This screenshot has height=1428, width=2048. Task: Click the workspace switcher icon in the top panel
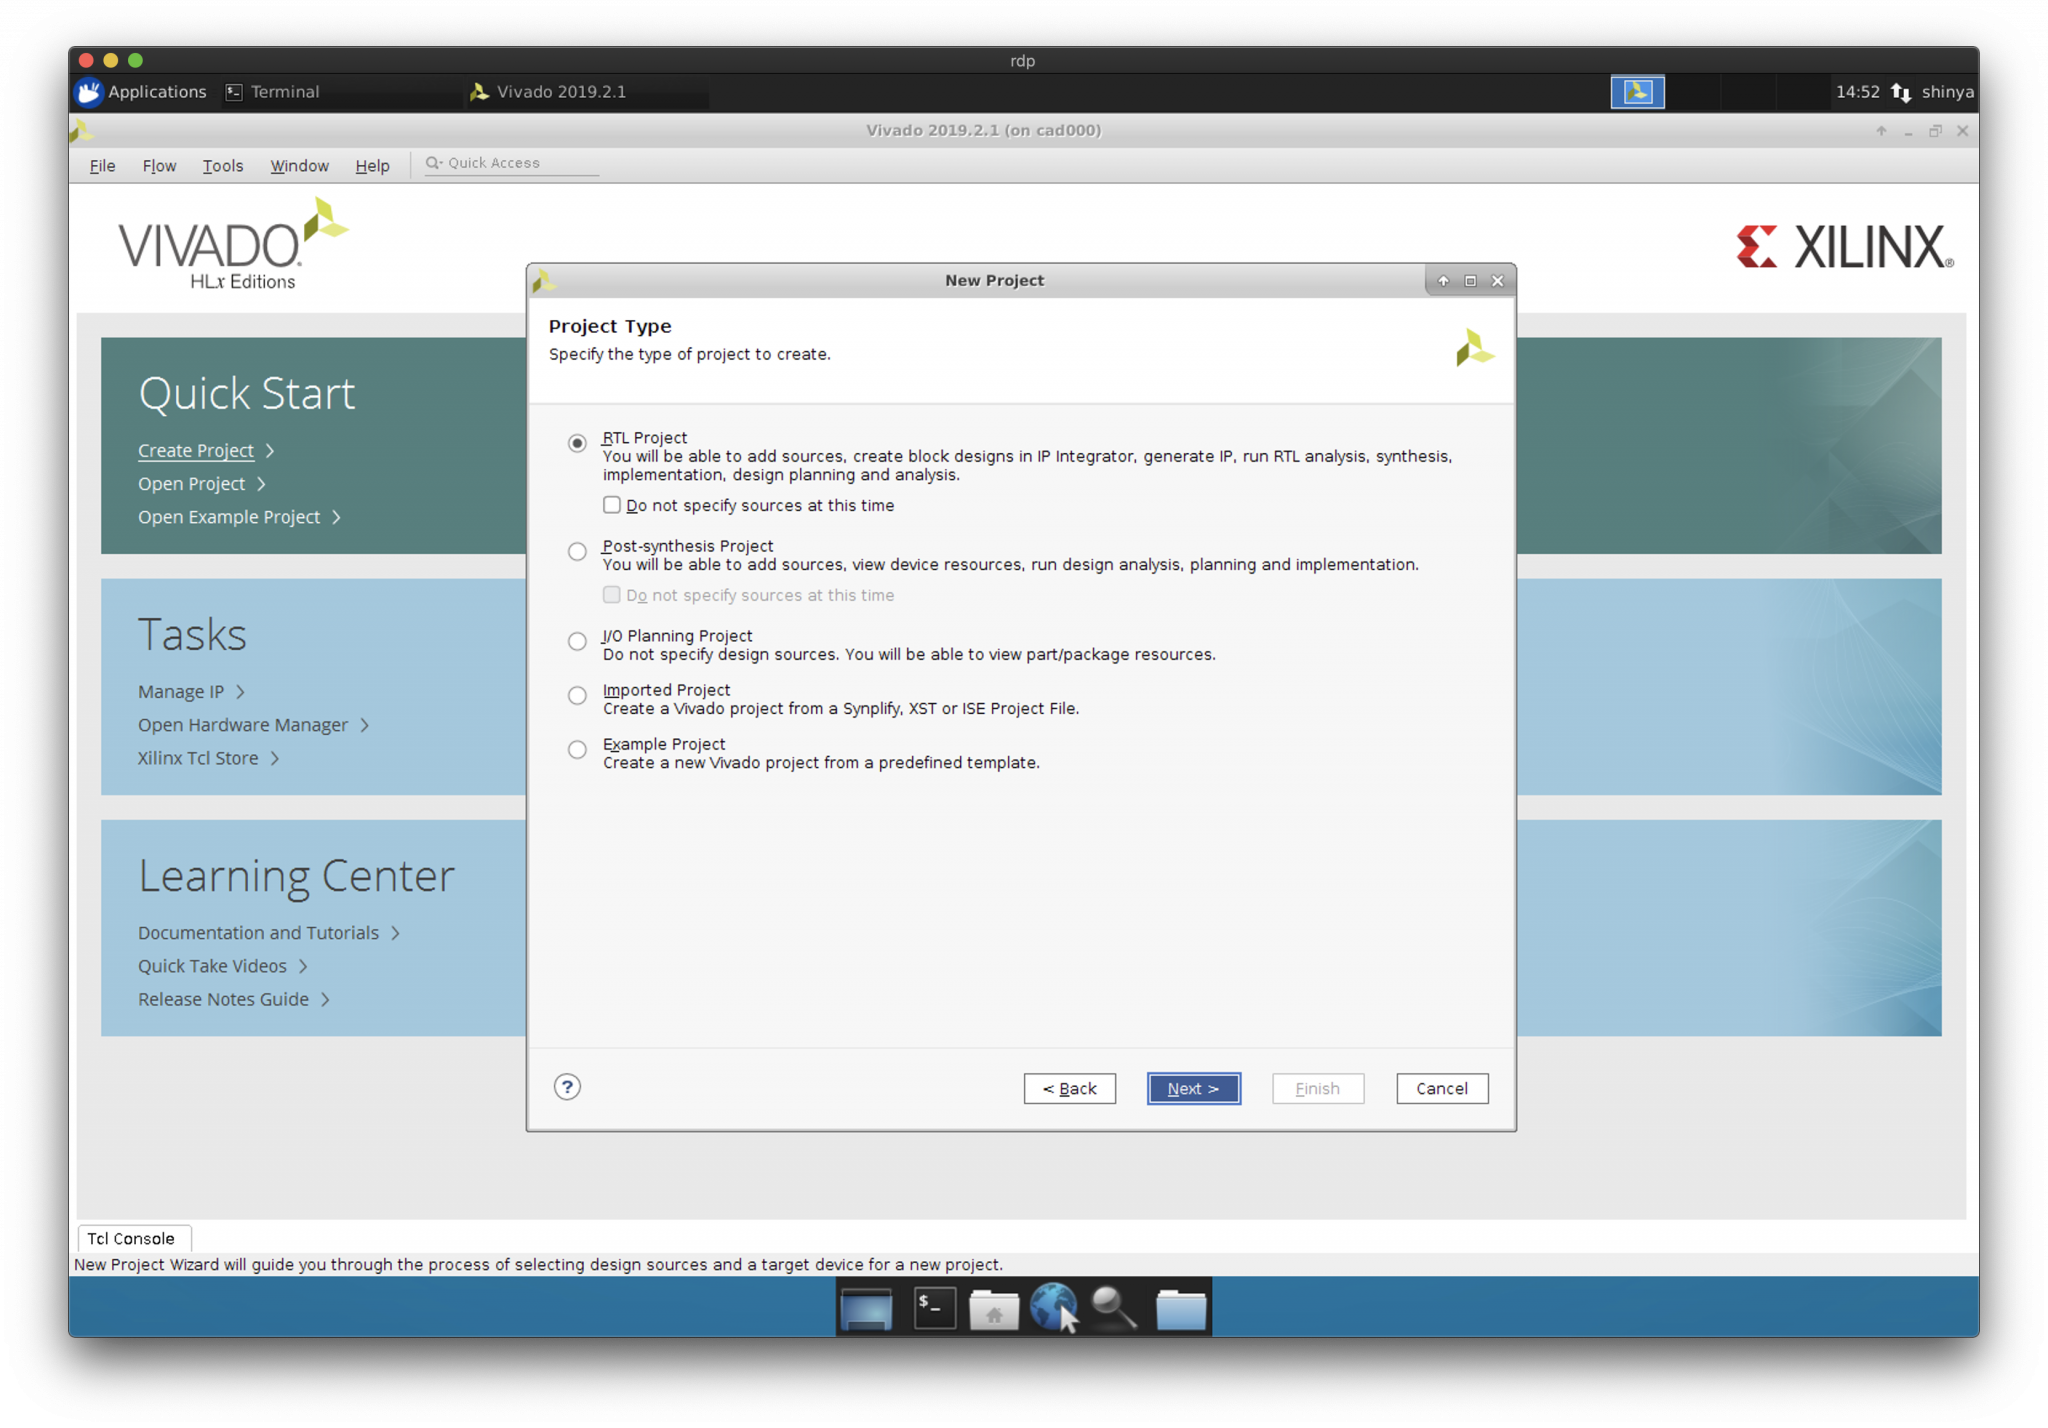(x=1637, y=92)
